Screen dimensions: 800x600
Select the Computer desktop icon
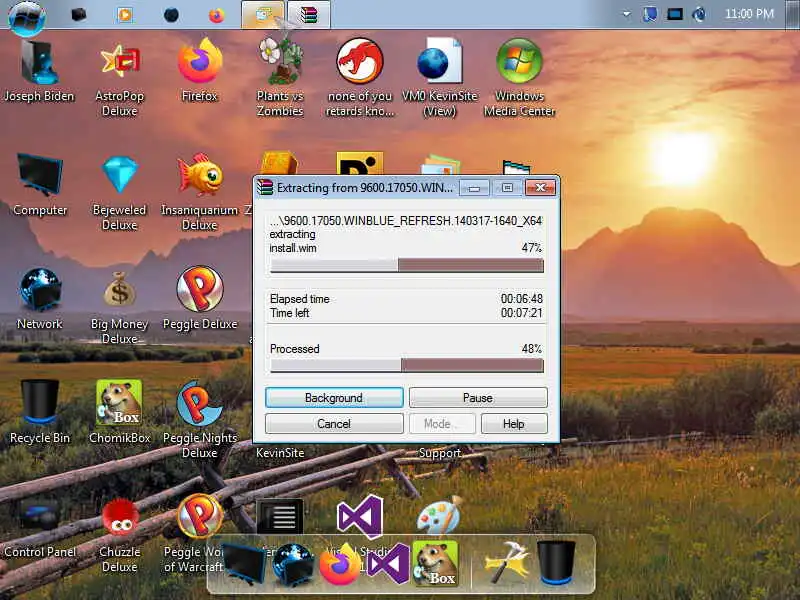40,185
